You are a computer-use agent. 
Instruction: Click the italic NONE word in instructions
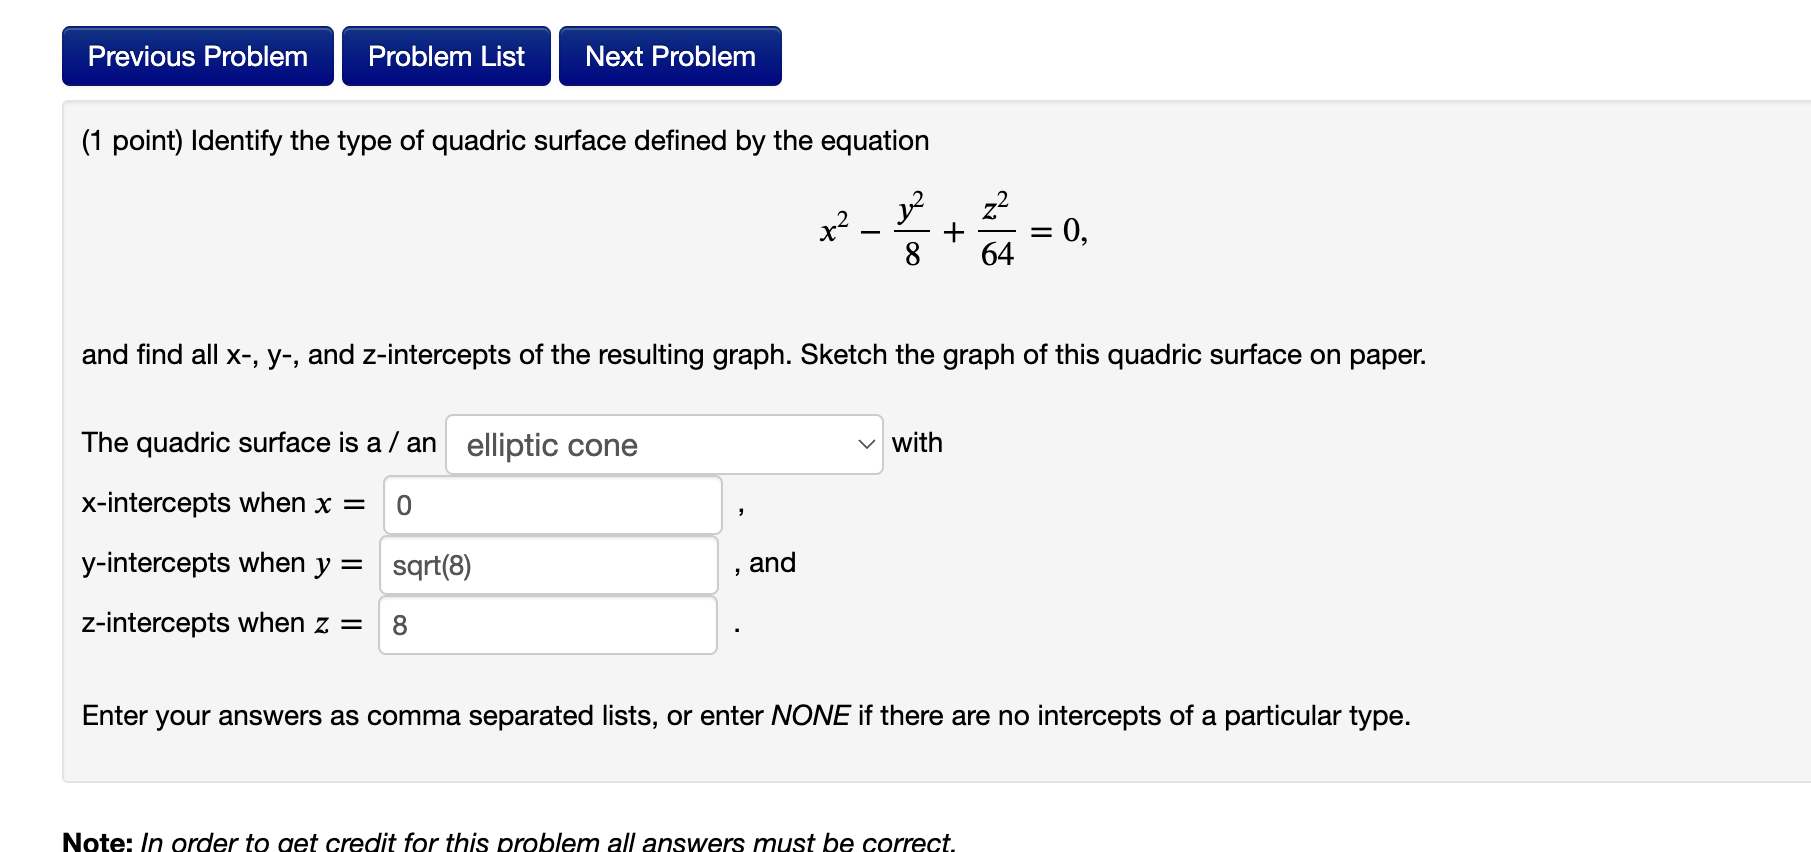pos(810,716)
